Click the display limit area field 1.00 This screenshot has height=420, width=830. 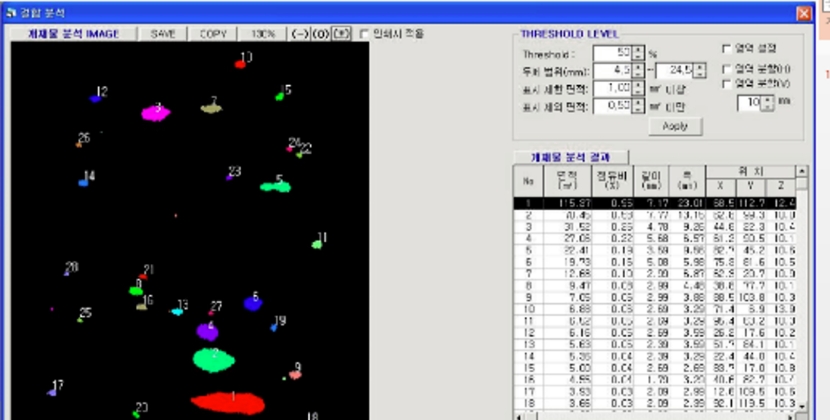pos(613,88)
